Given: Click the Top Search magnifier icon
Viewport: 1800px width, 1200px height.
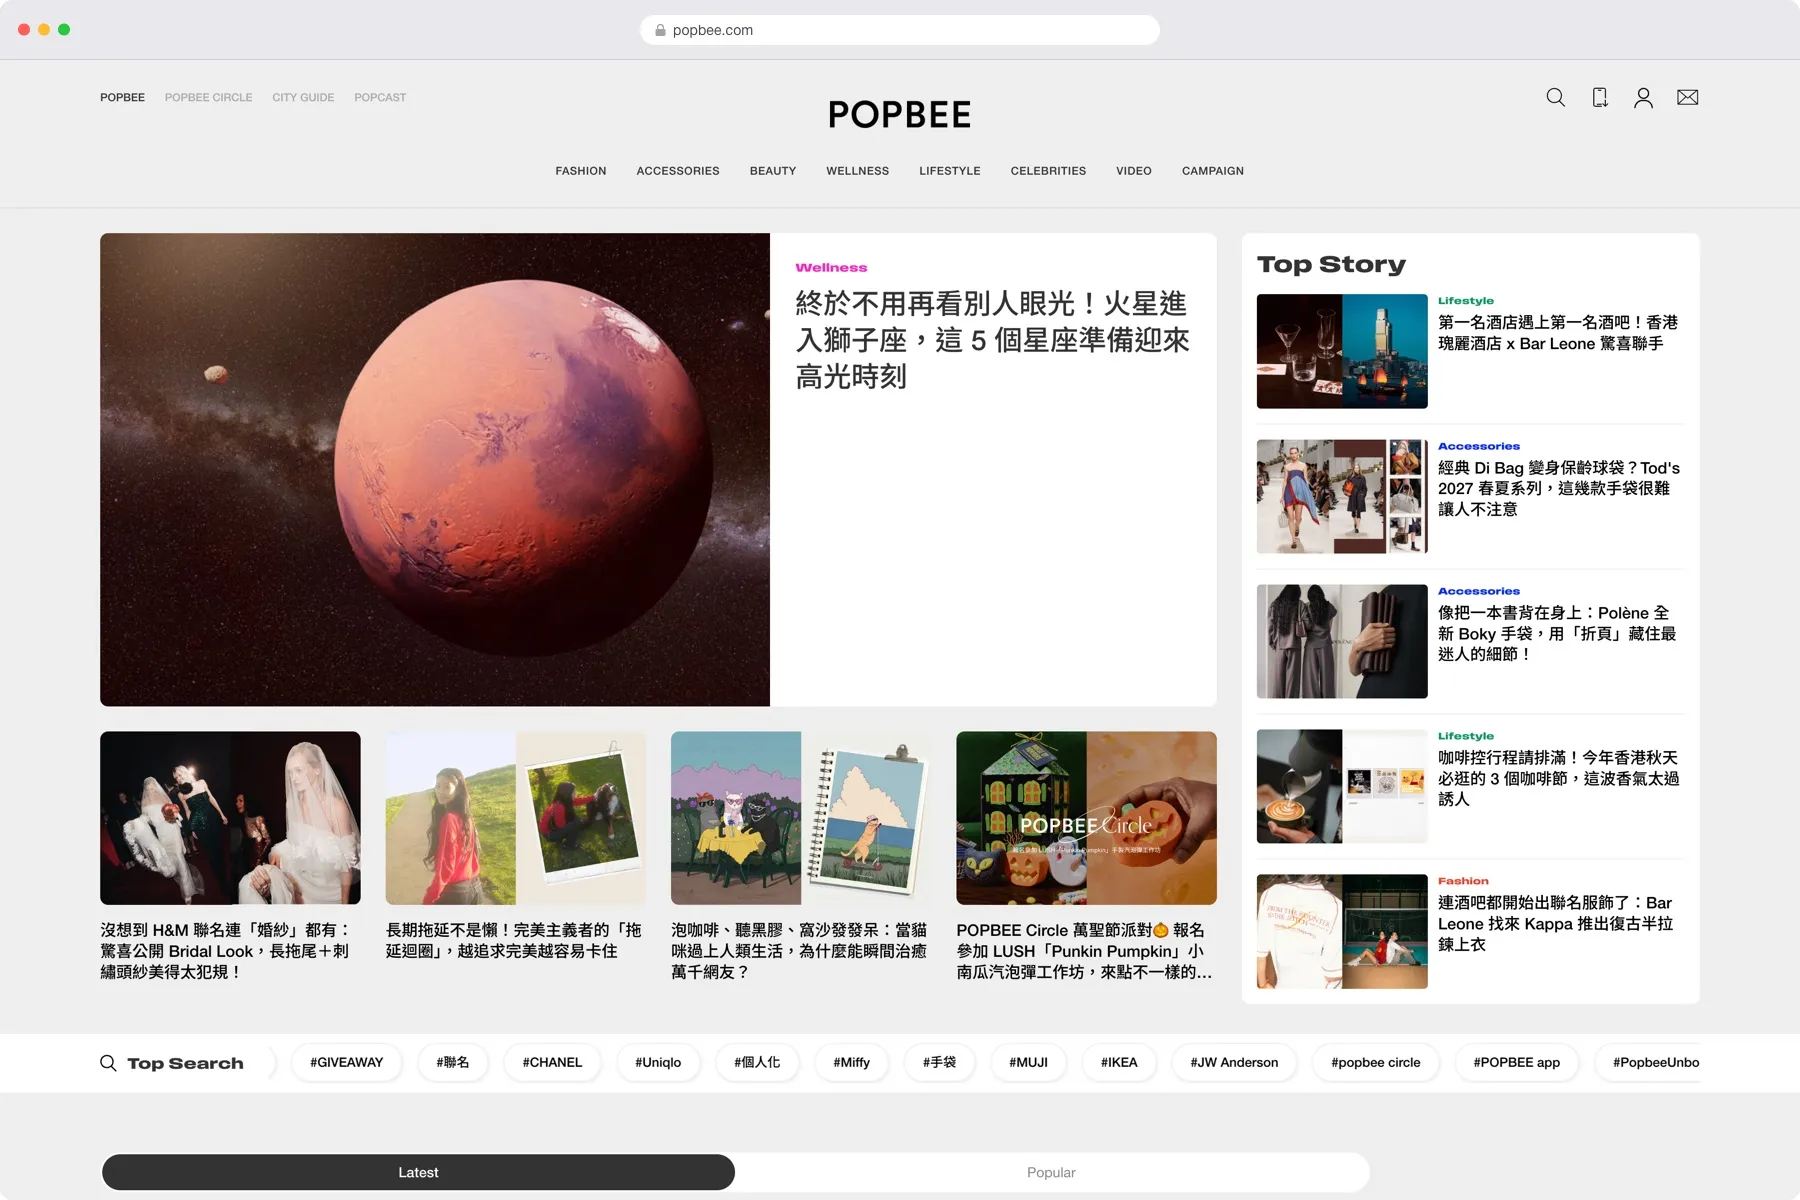Looking at the screenshot, I should tap(108, 1063).
